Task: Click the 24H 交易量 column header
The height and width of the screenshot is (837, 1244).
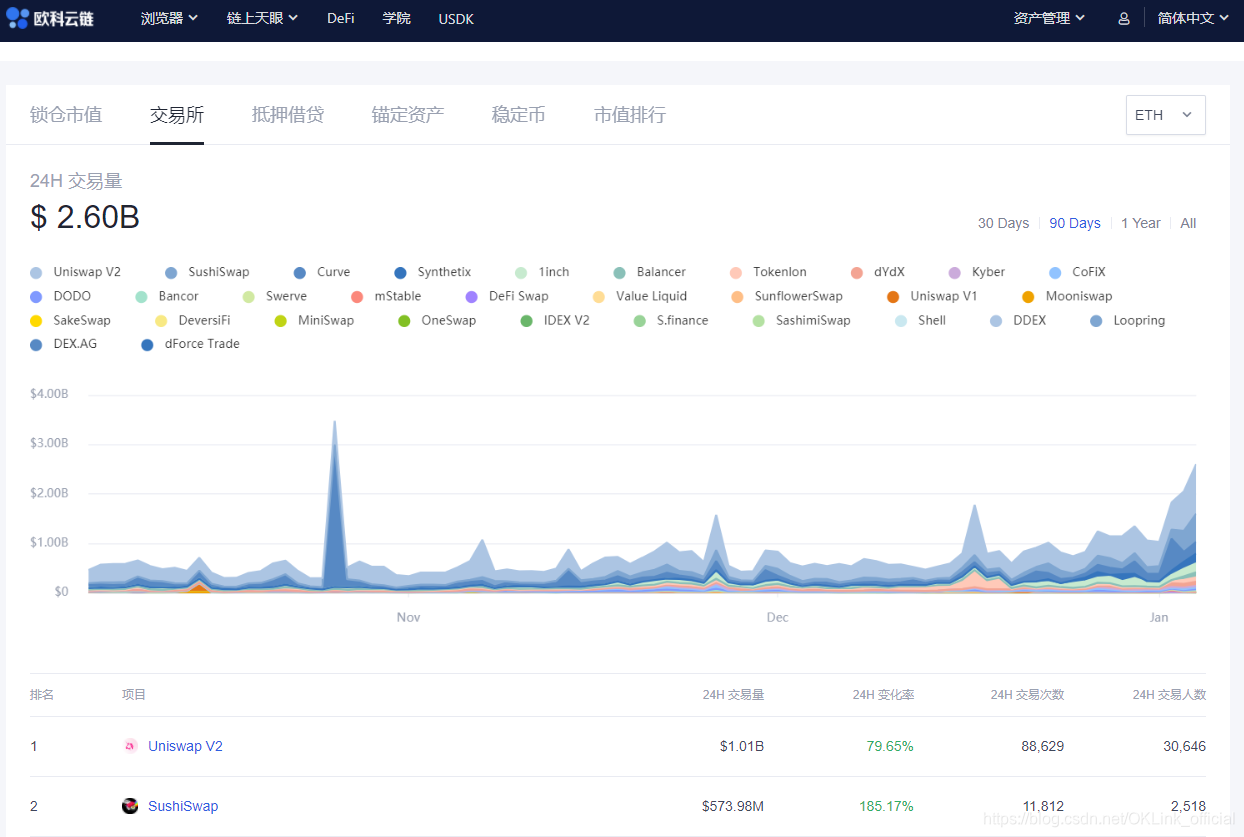Action: click(733, 695)
